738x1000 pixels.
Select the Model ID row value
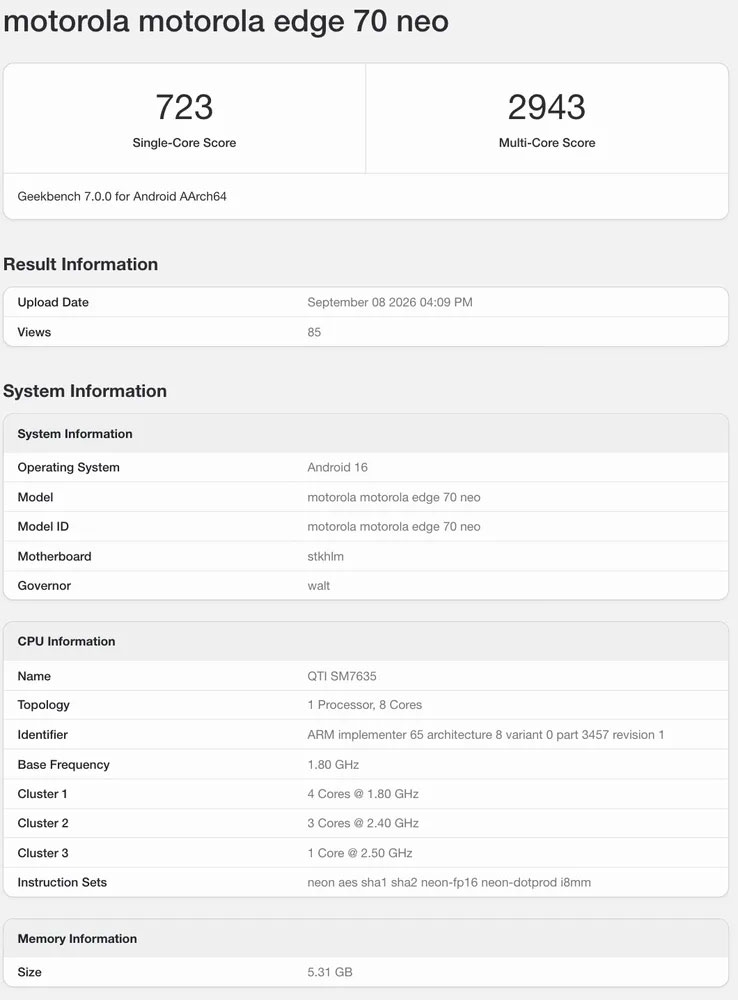(394, 527)
